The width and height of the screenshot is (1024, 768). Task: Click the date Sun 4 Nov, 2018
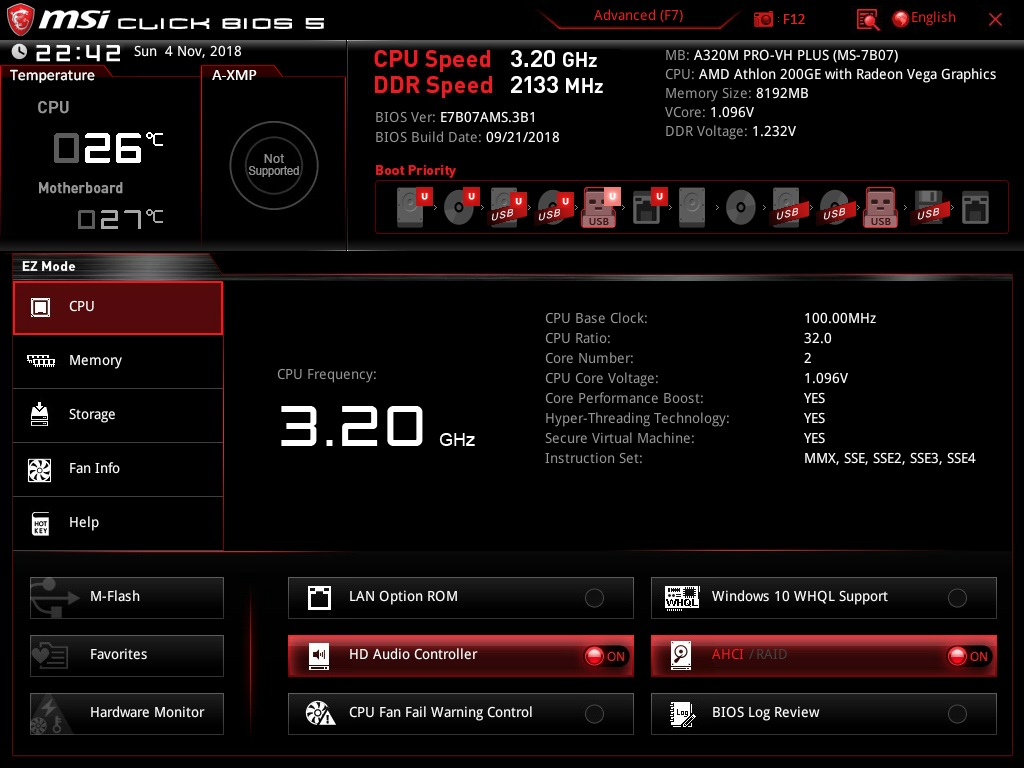pyautogui.click(x=187, y=51)
